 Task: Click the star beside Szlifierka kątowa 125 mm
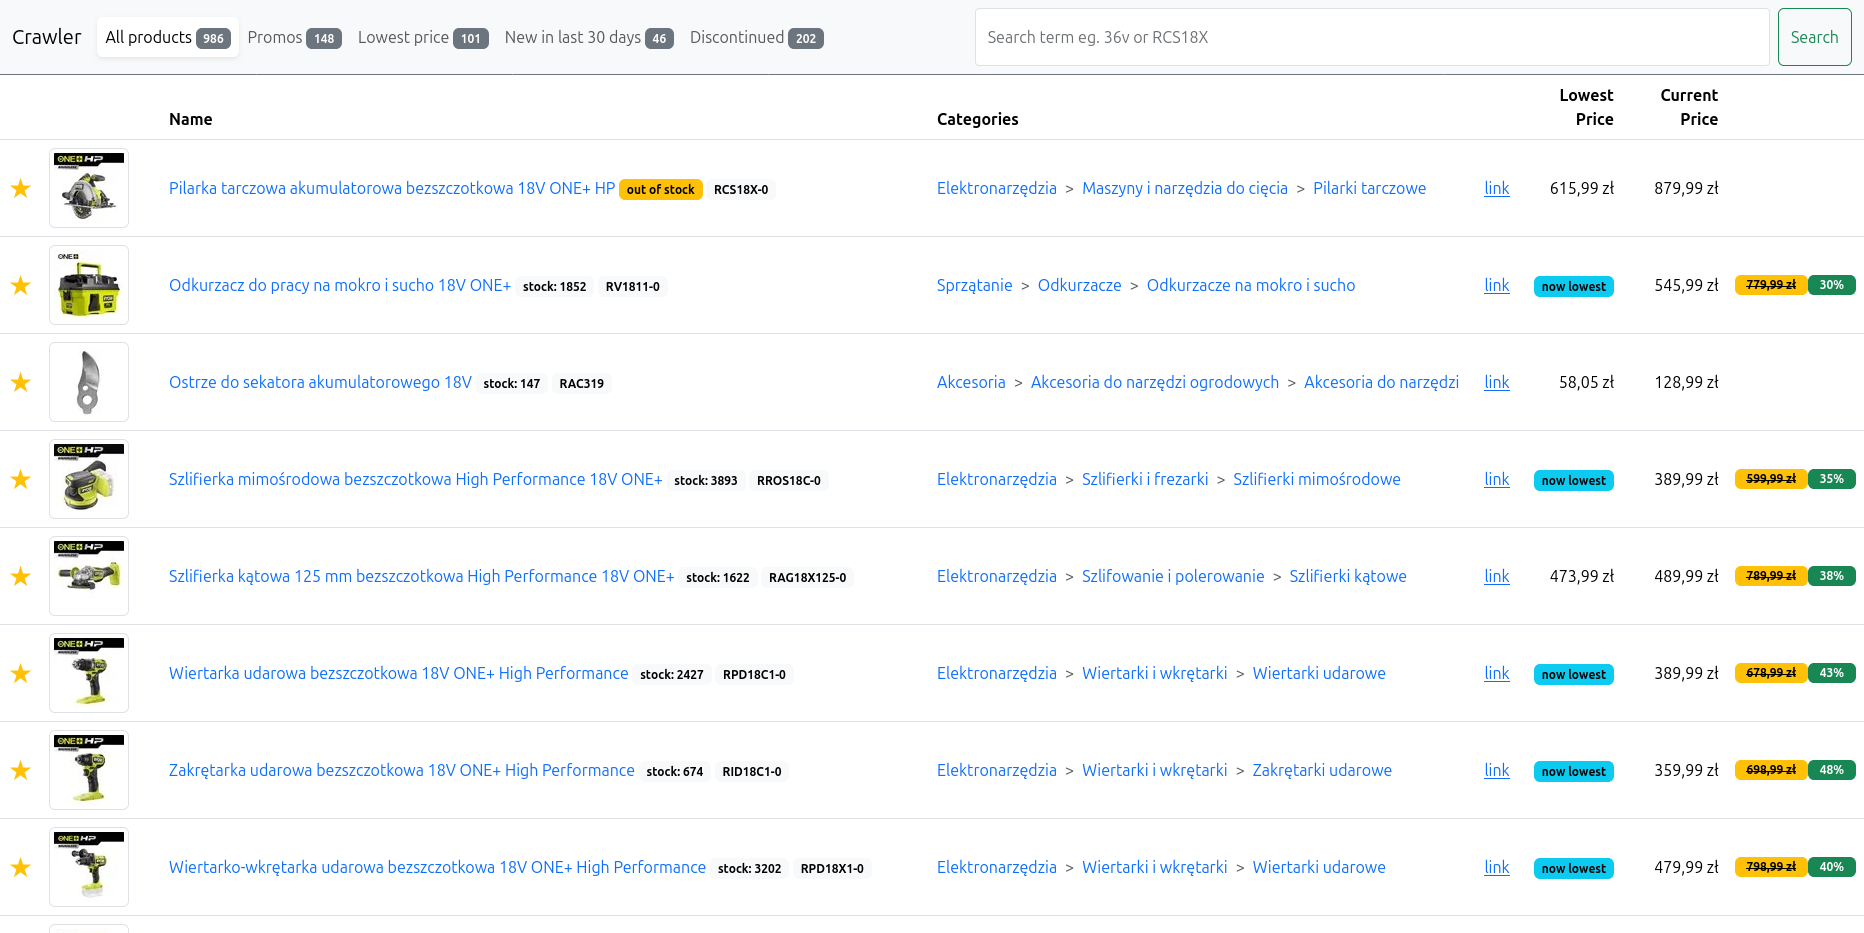click(x=20, y=576)
